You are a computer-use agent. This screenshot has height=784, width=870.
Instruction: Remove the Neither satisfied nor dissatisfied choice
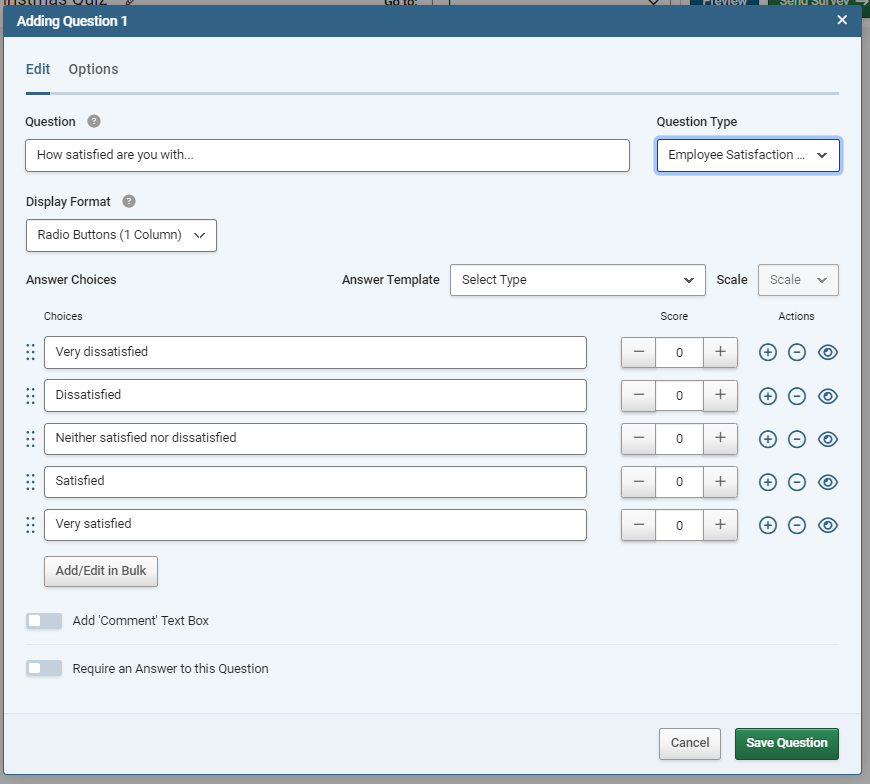[x=797, y=439]
